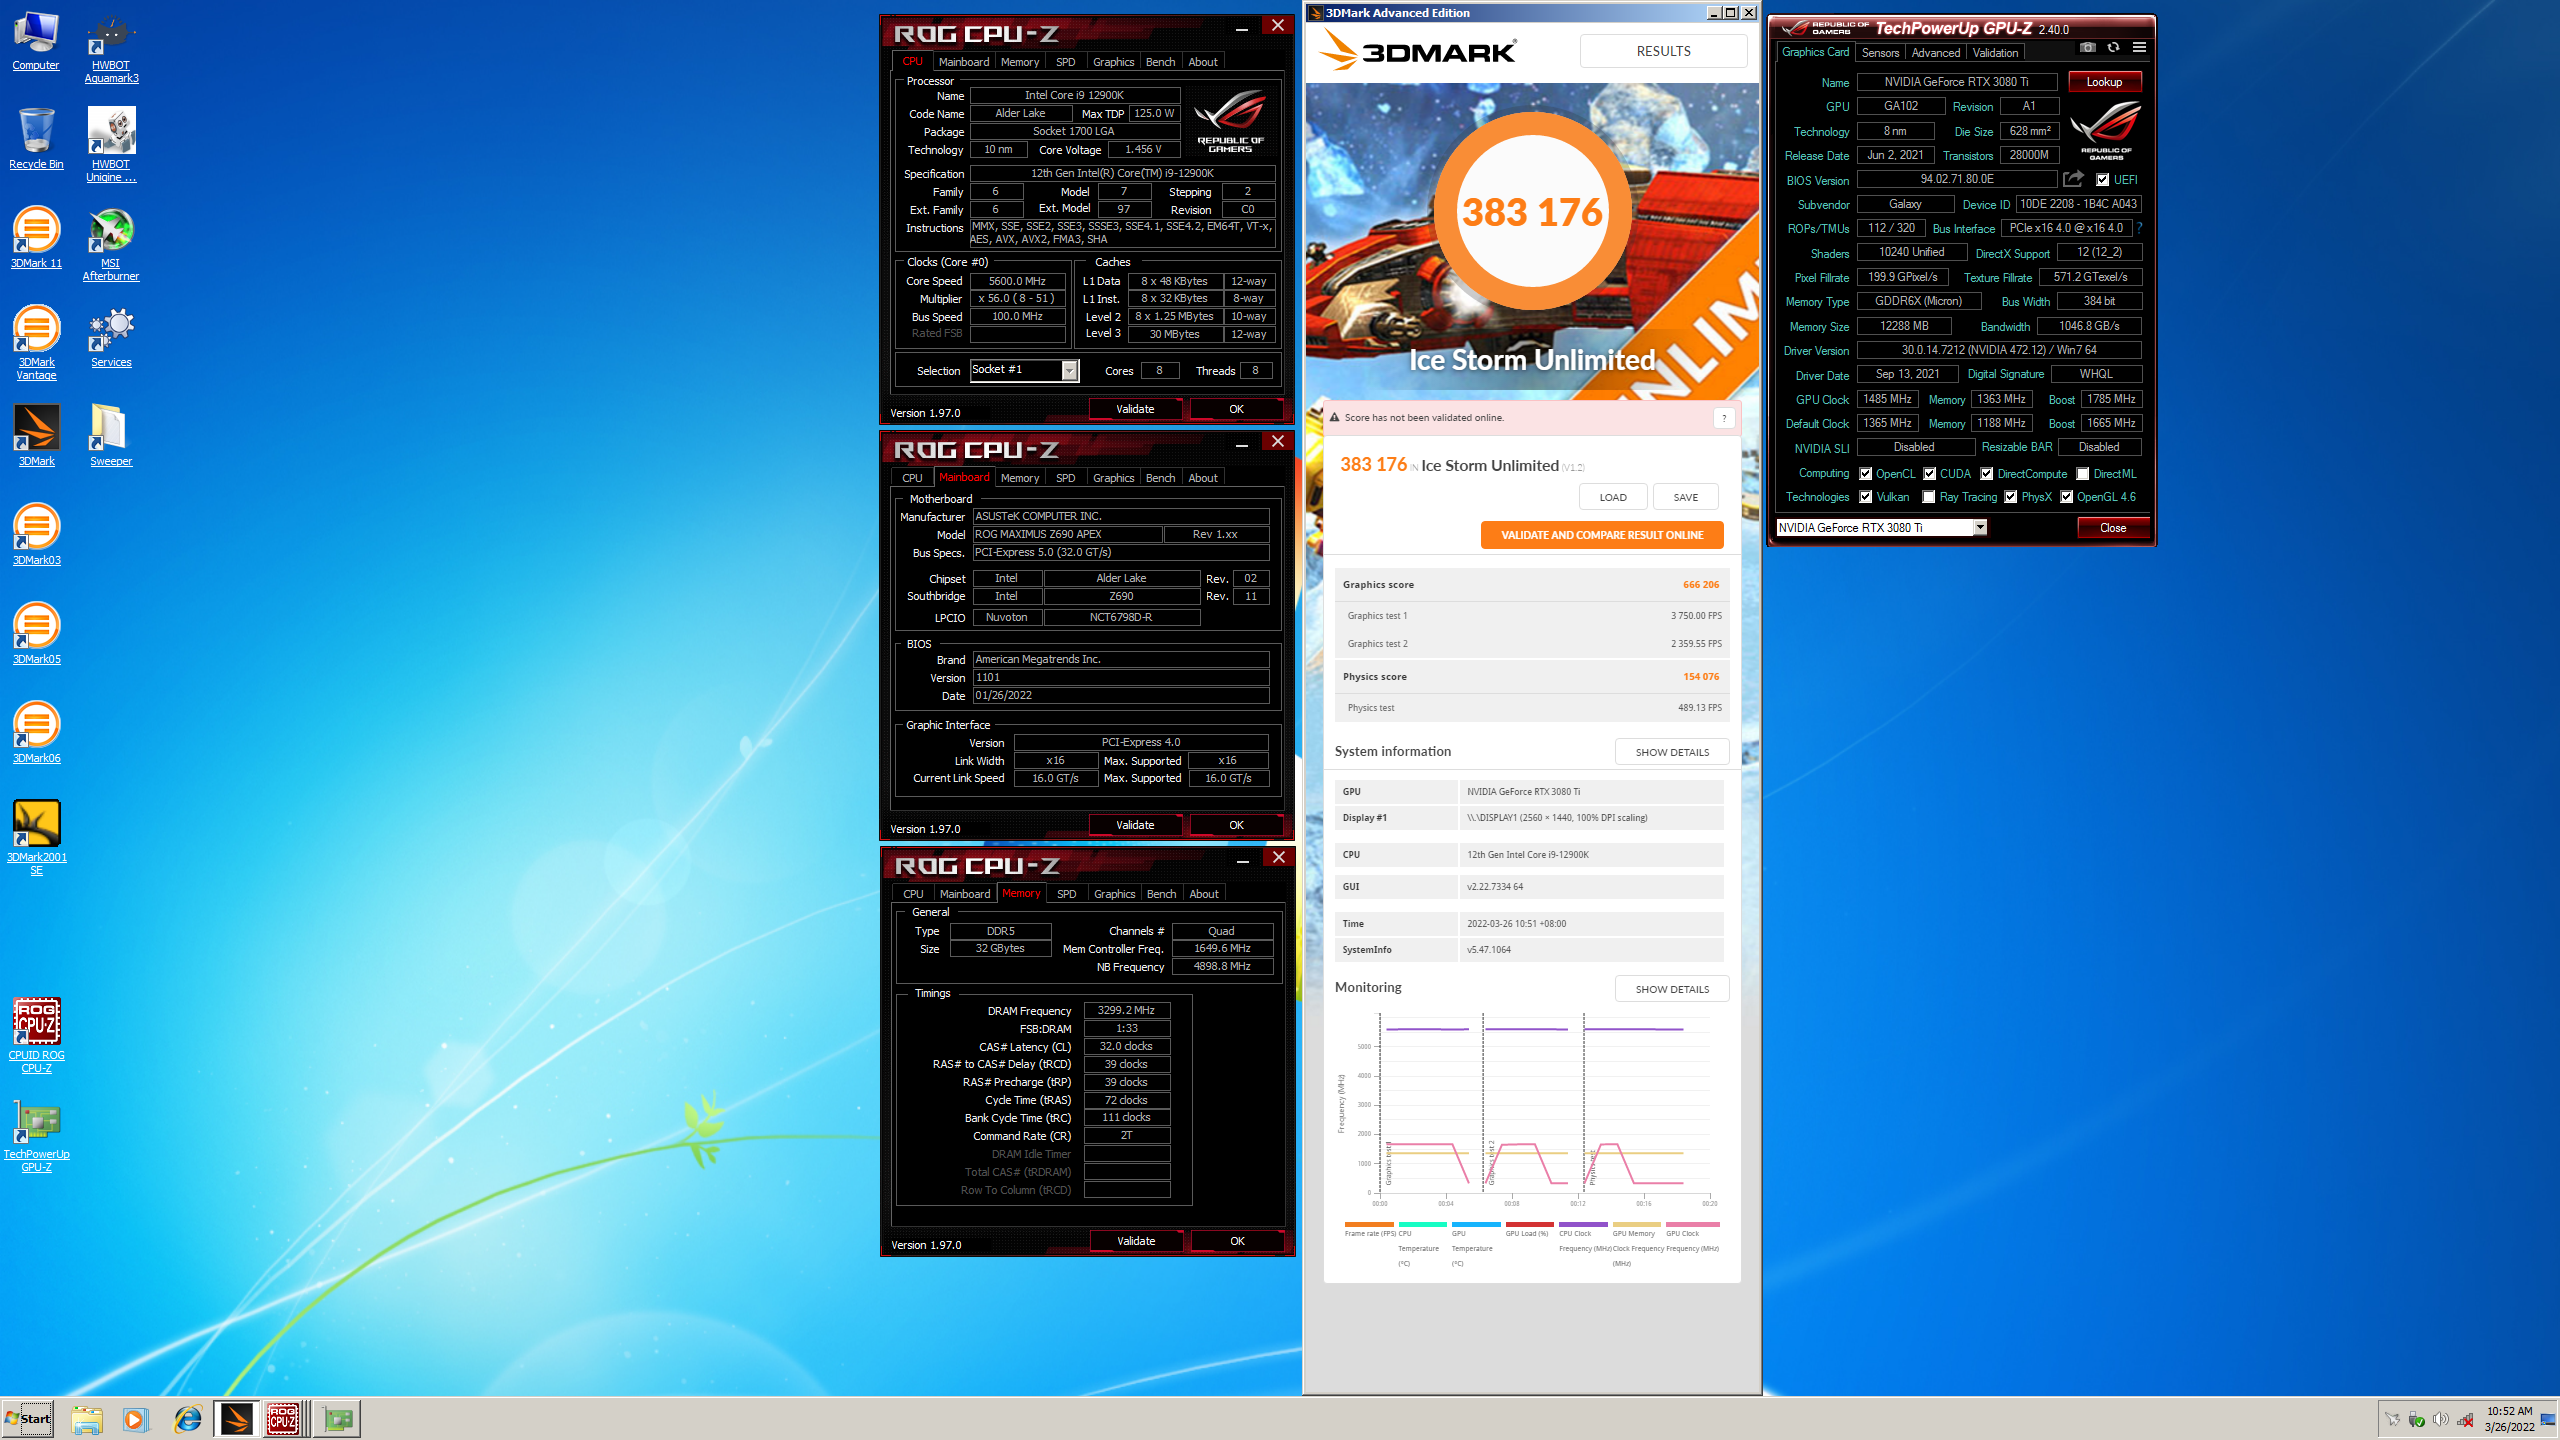Open Graphics tab in bottom CPU-Z window

tap(1114, 894)
